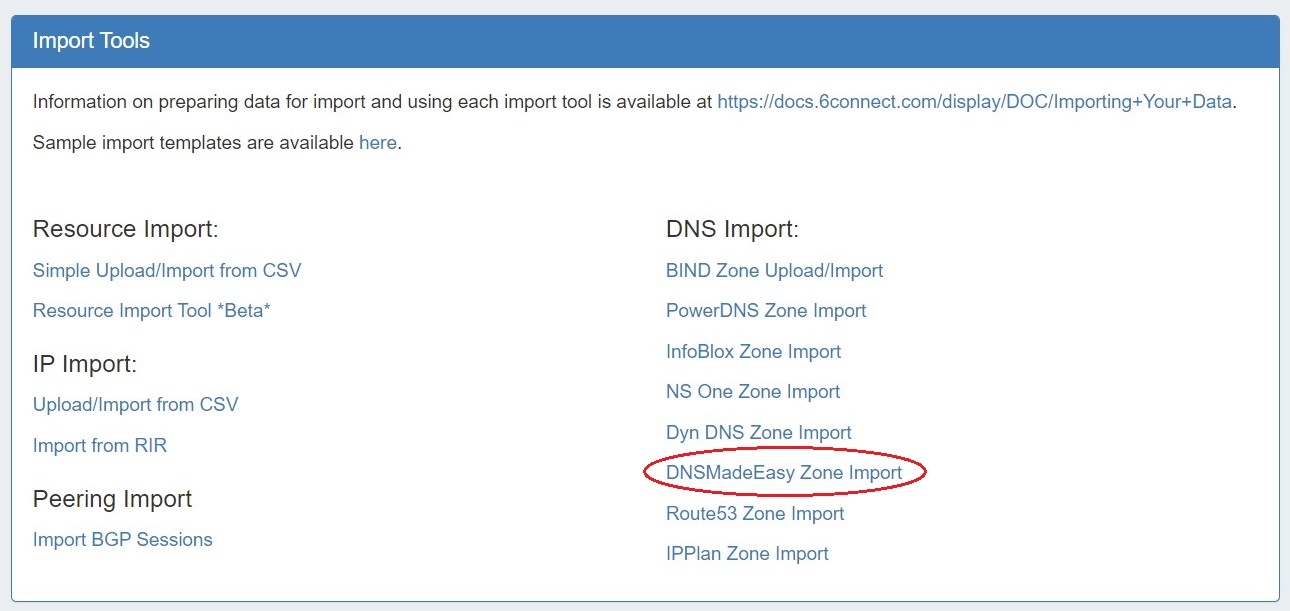Select Route53 Zone Import
The image size is (1290, 611).
pyautogui.click(x=755, y=513)
